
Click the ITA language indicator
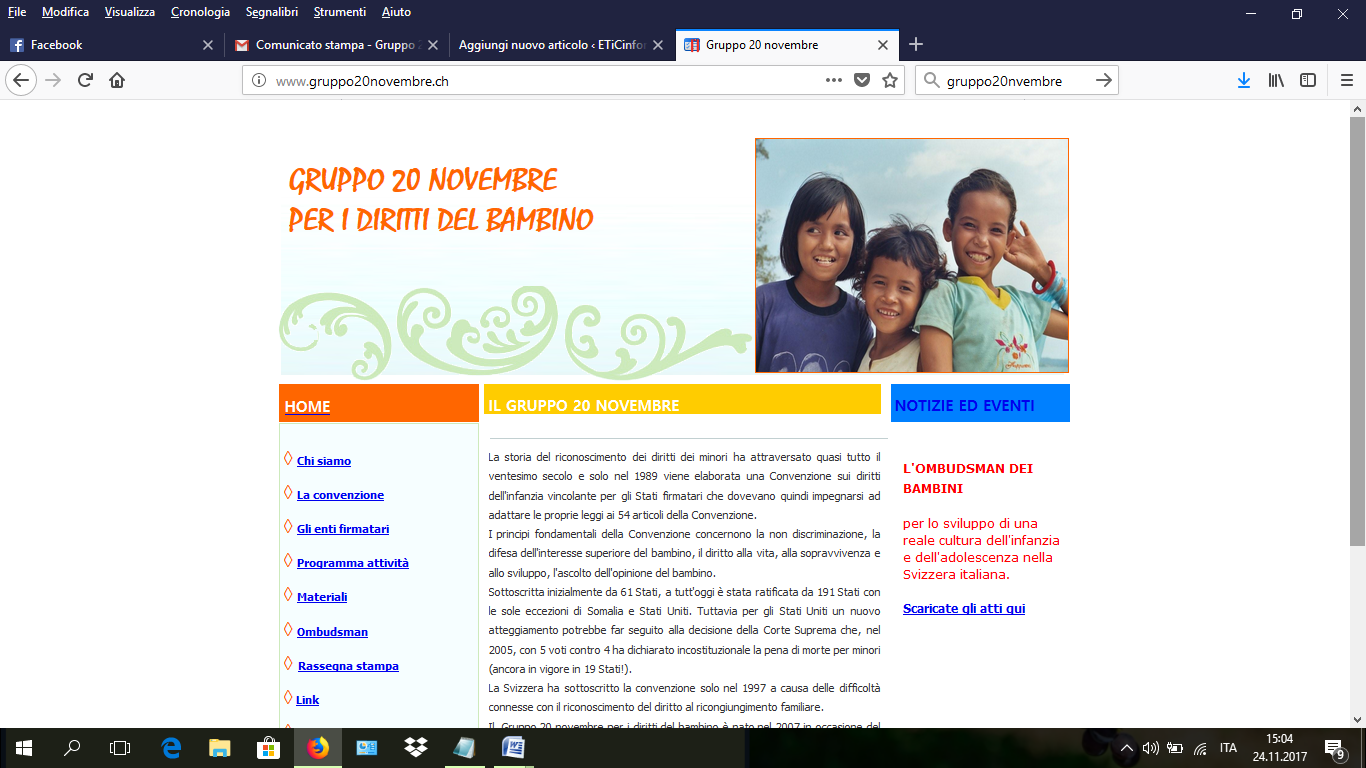coord(1228,748)
